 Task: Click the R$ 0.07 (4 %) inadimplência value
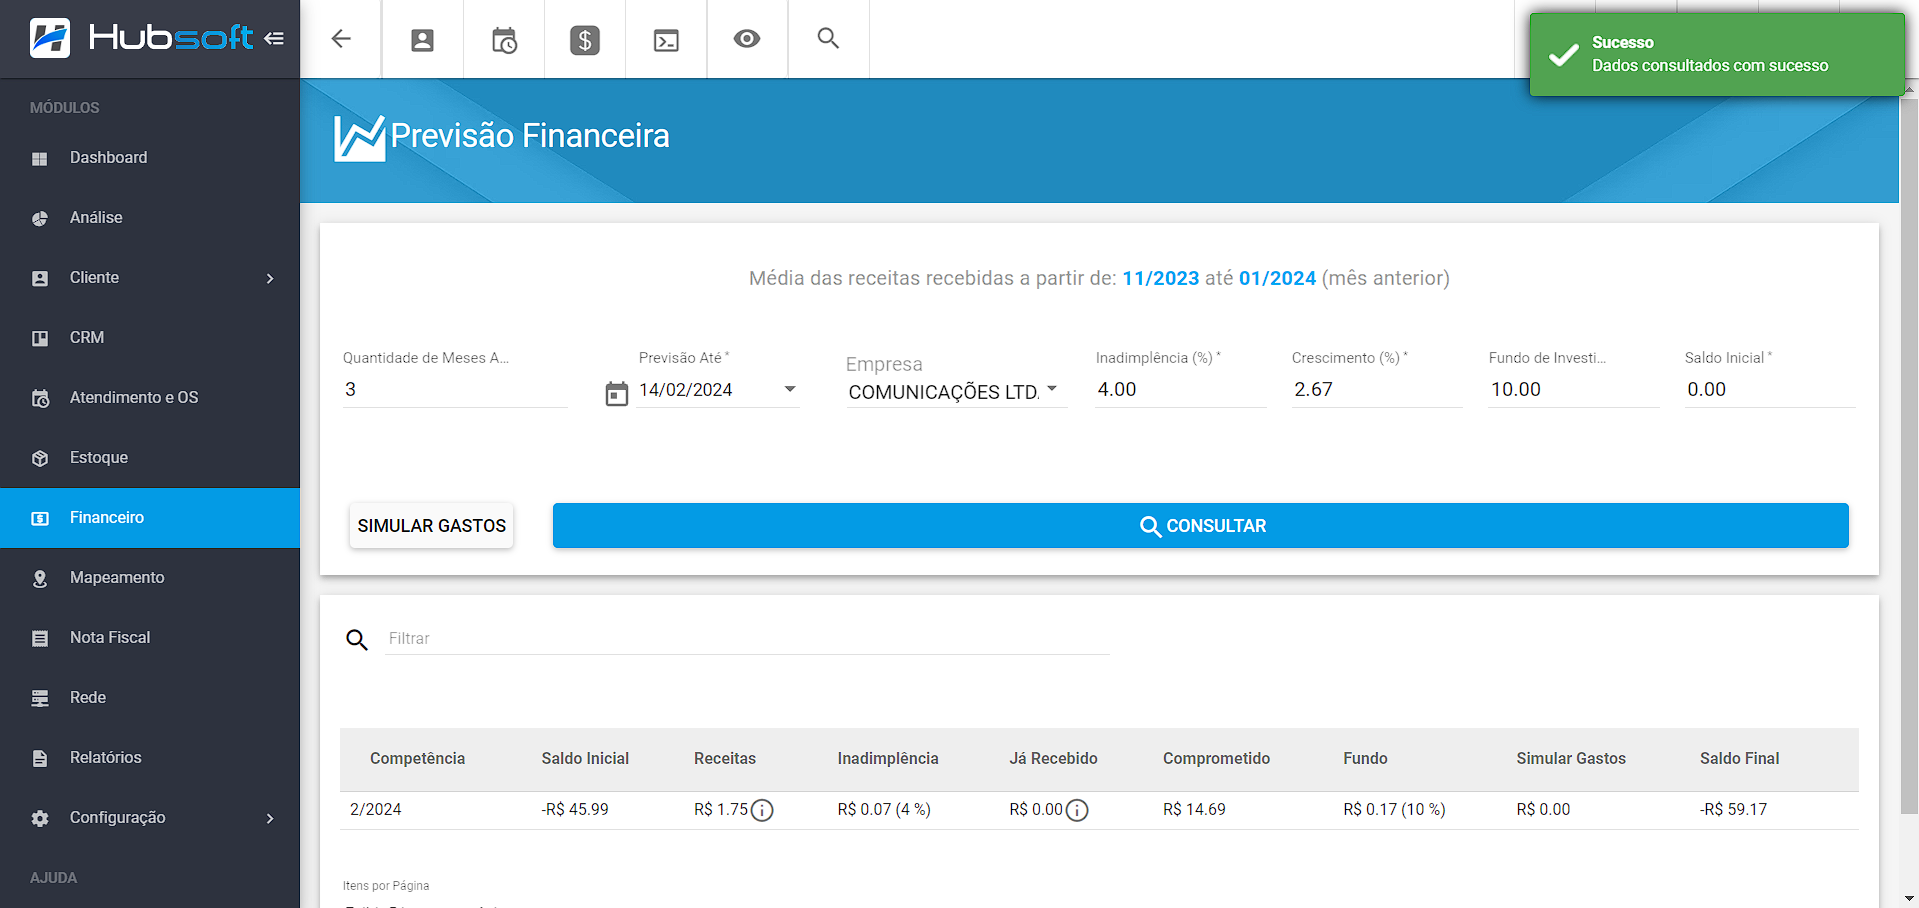(884, 810)
